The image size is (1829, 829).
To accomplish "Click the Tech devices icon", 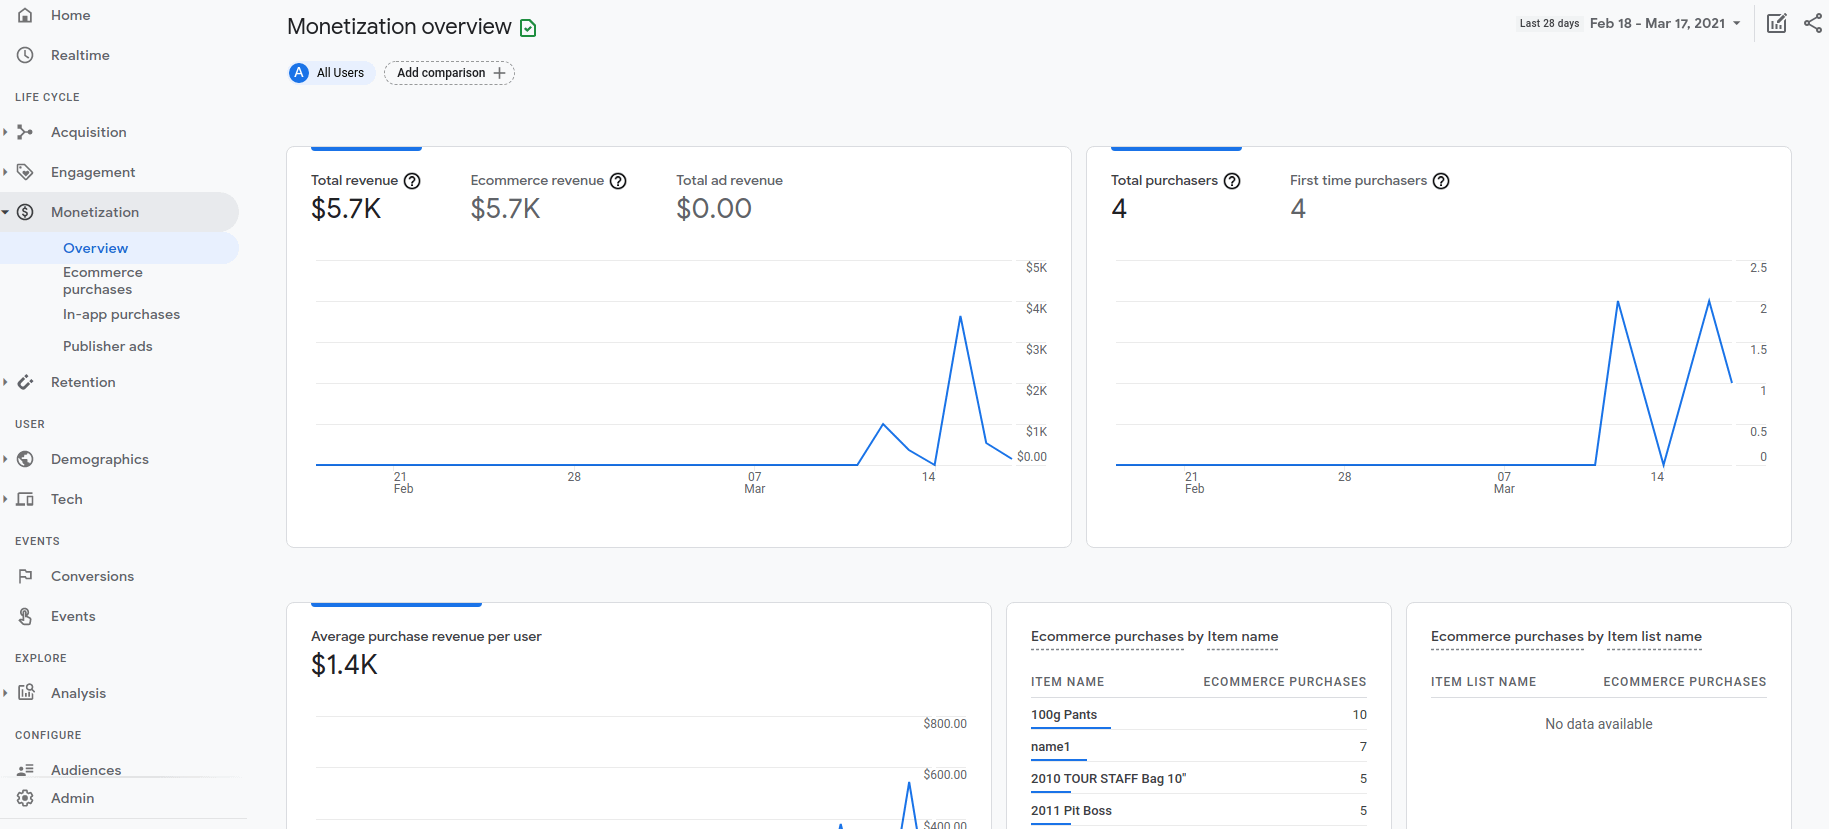I will 25,499.
